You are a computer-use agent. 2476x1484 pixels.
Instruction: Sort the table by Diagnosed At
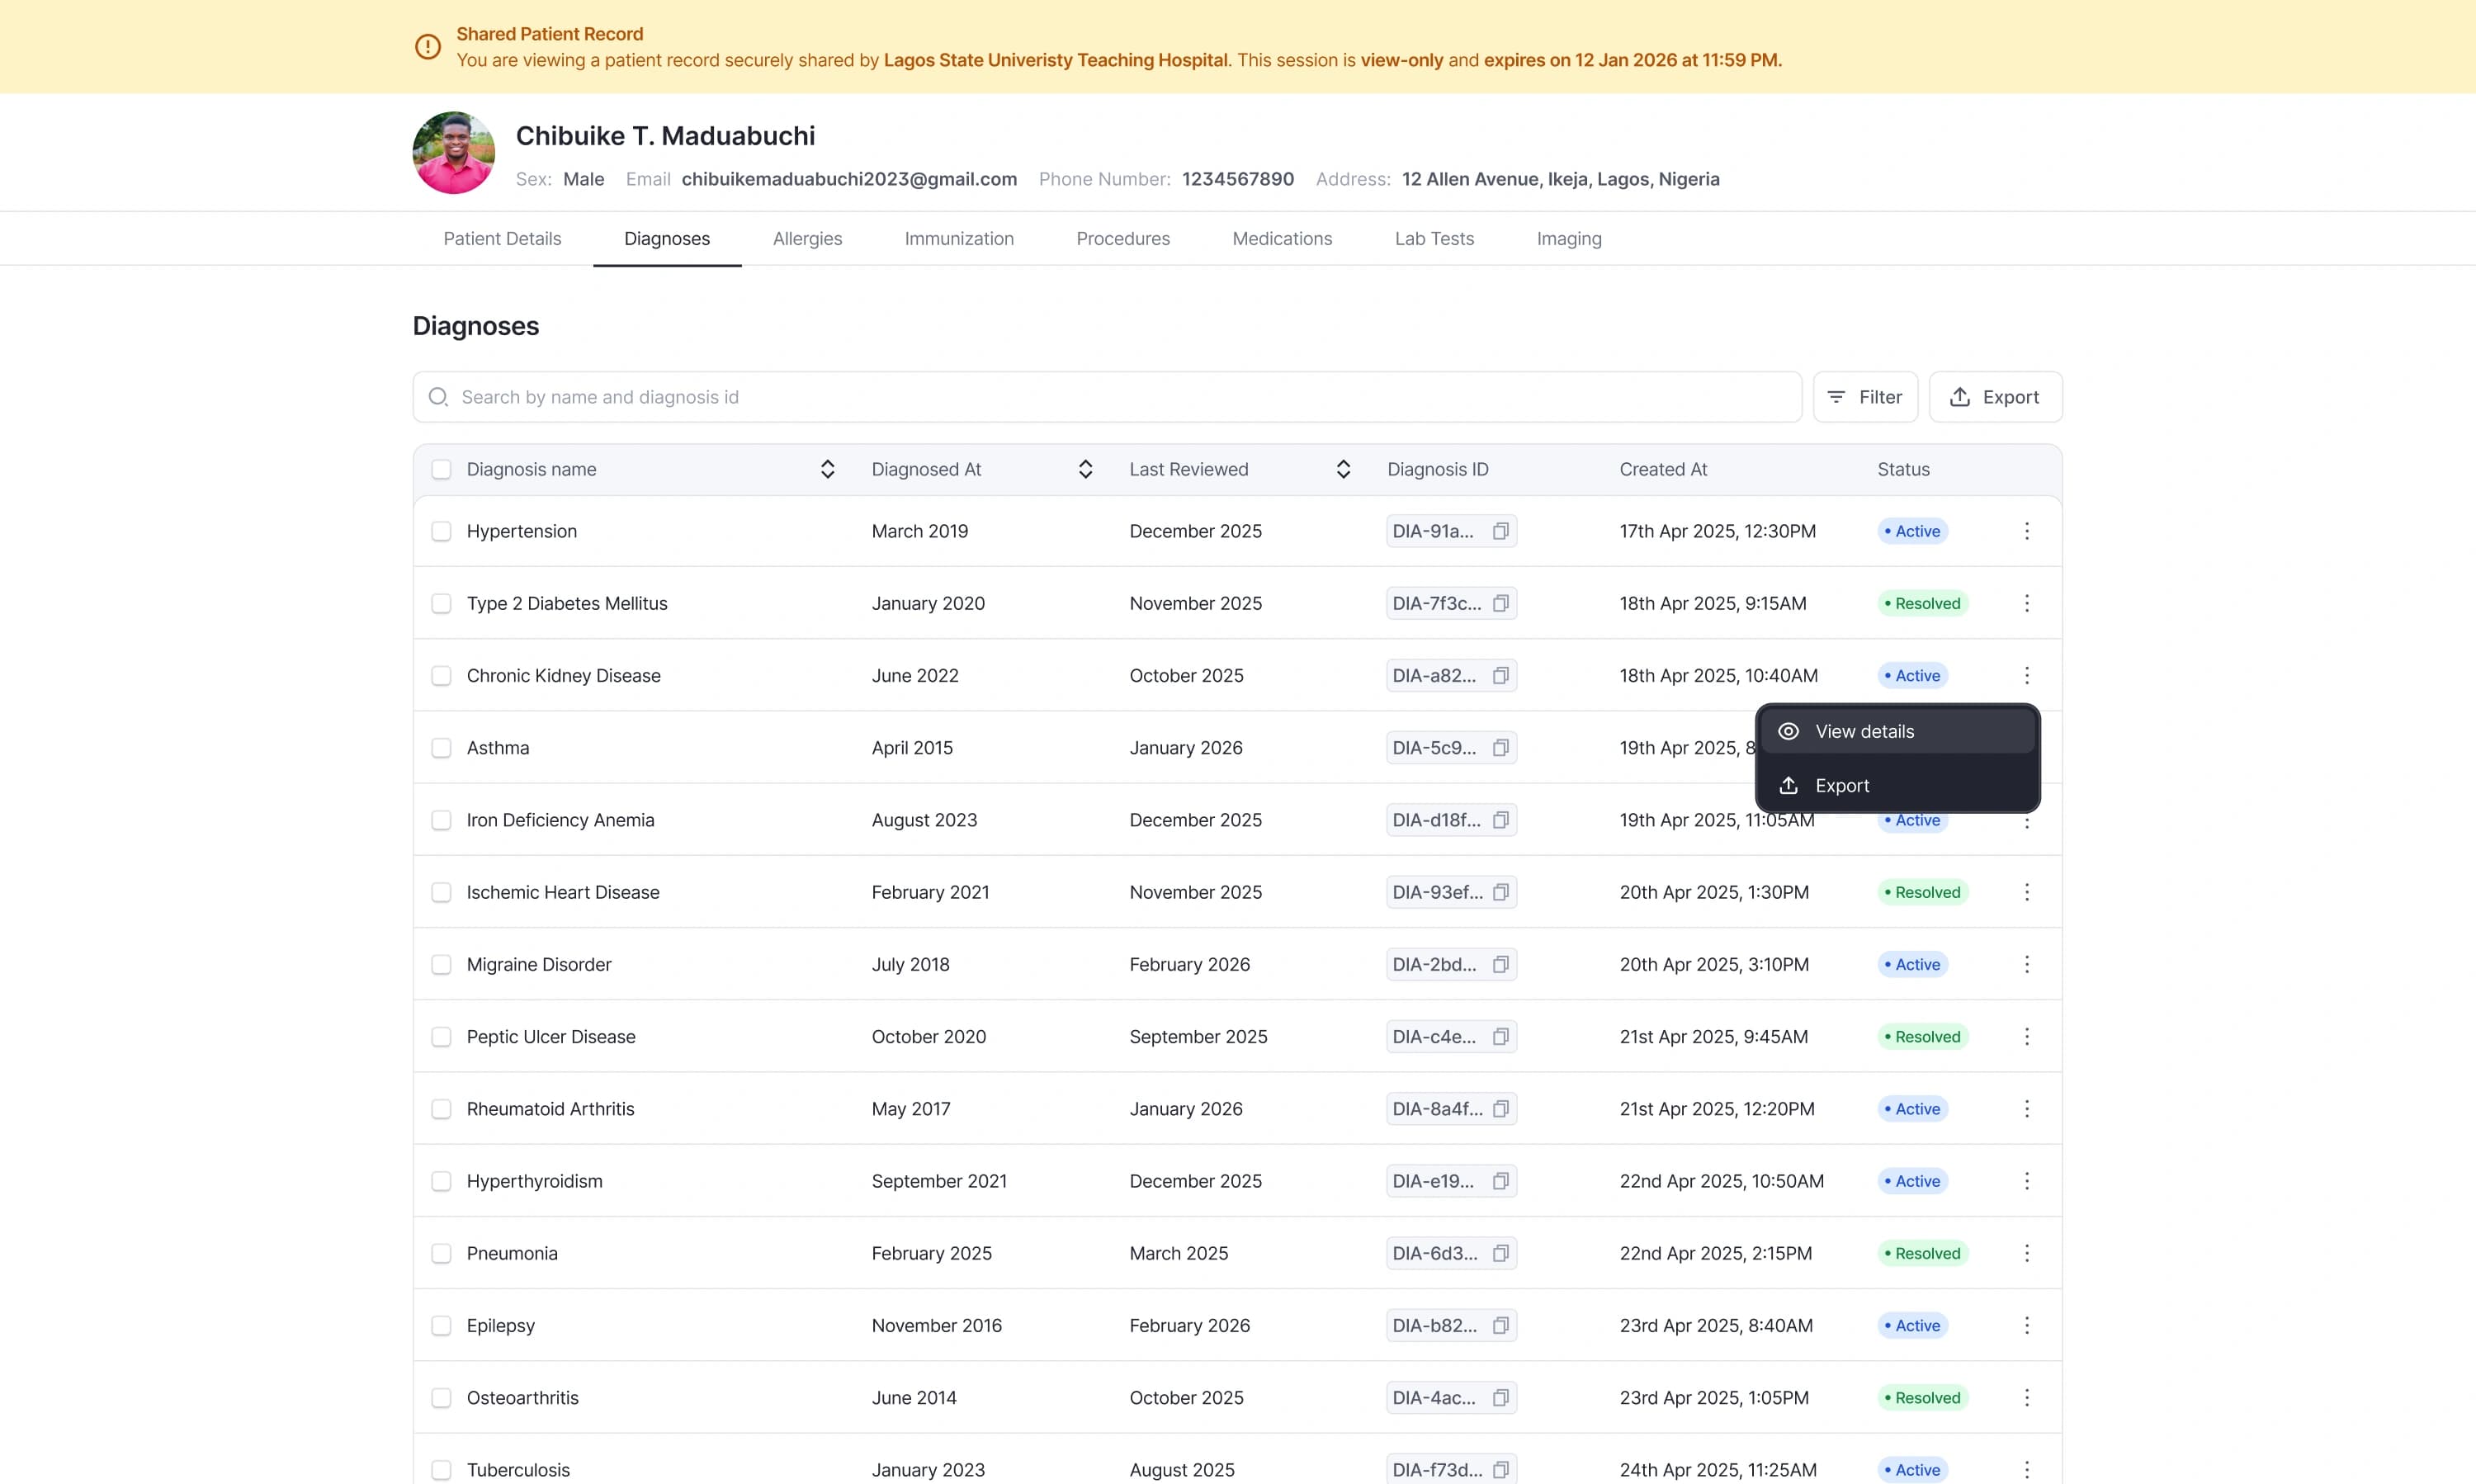pos(1085,470)
